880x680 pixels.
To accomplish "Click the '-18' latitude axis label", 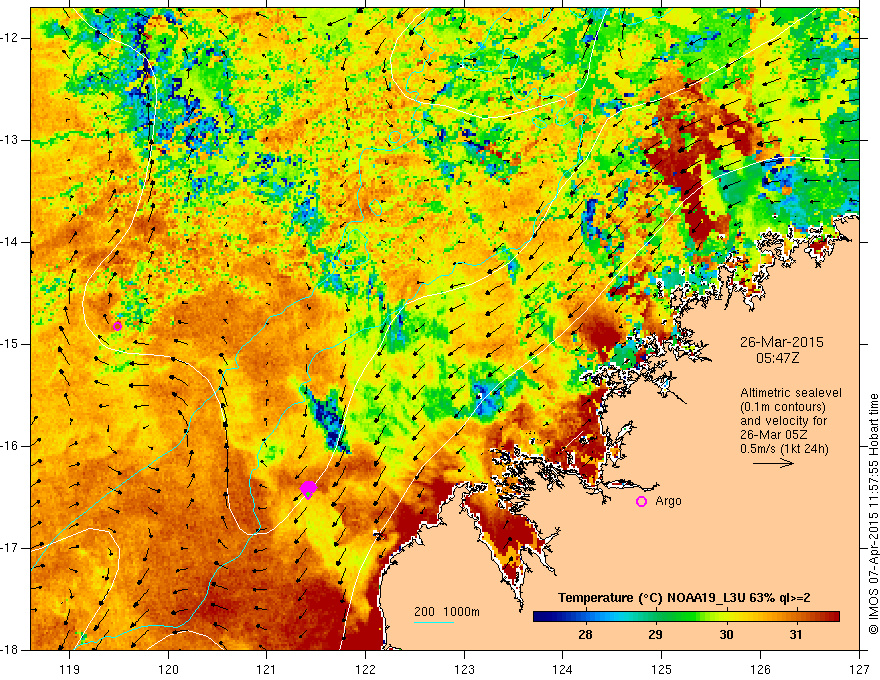I will pyautogui.click(x=10, y=650).
